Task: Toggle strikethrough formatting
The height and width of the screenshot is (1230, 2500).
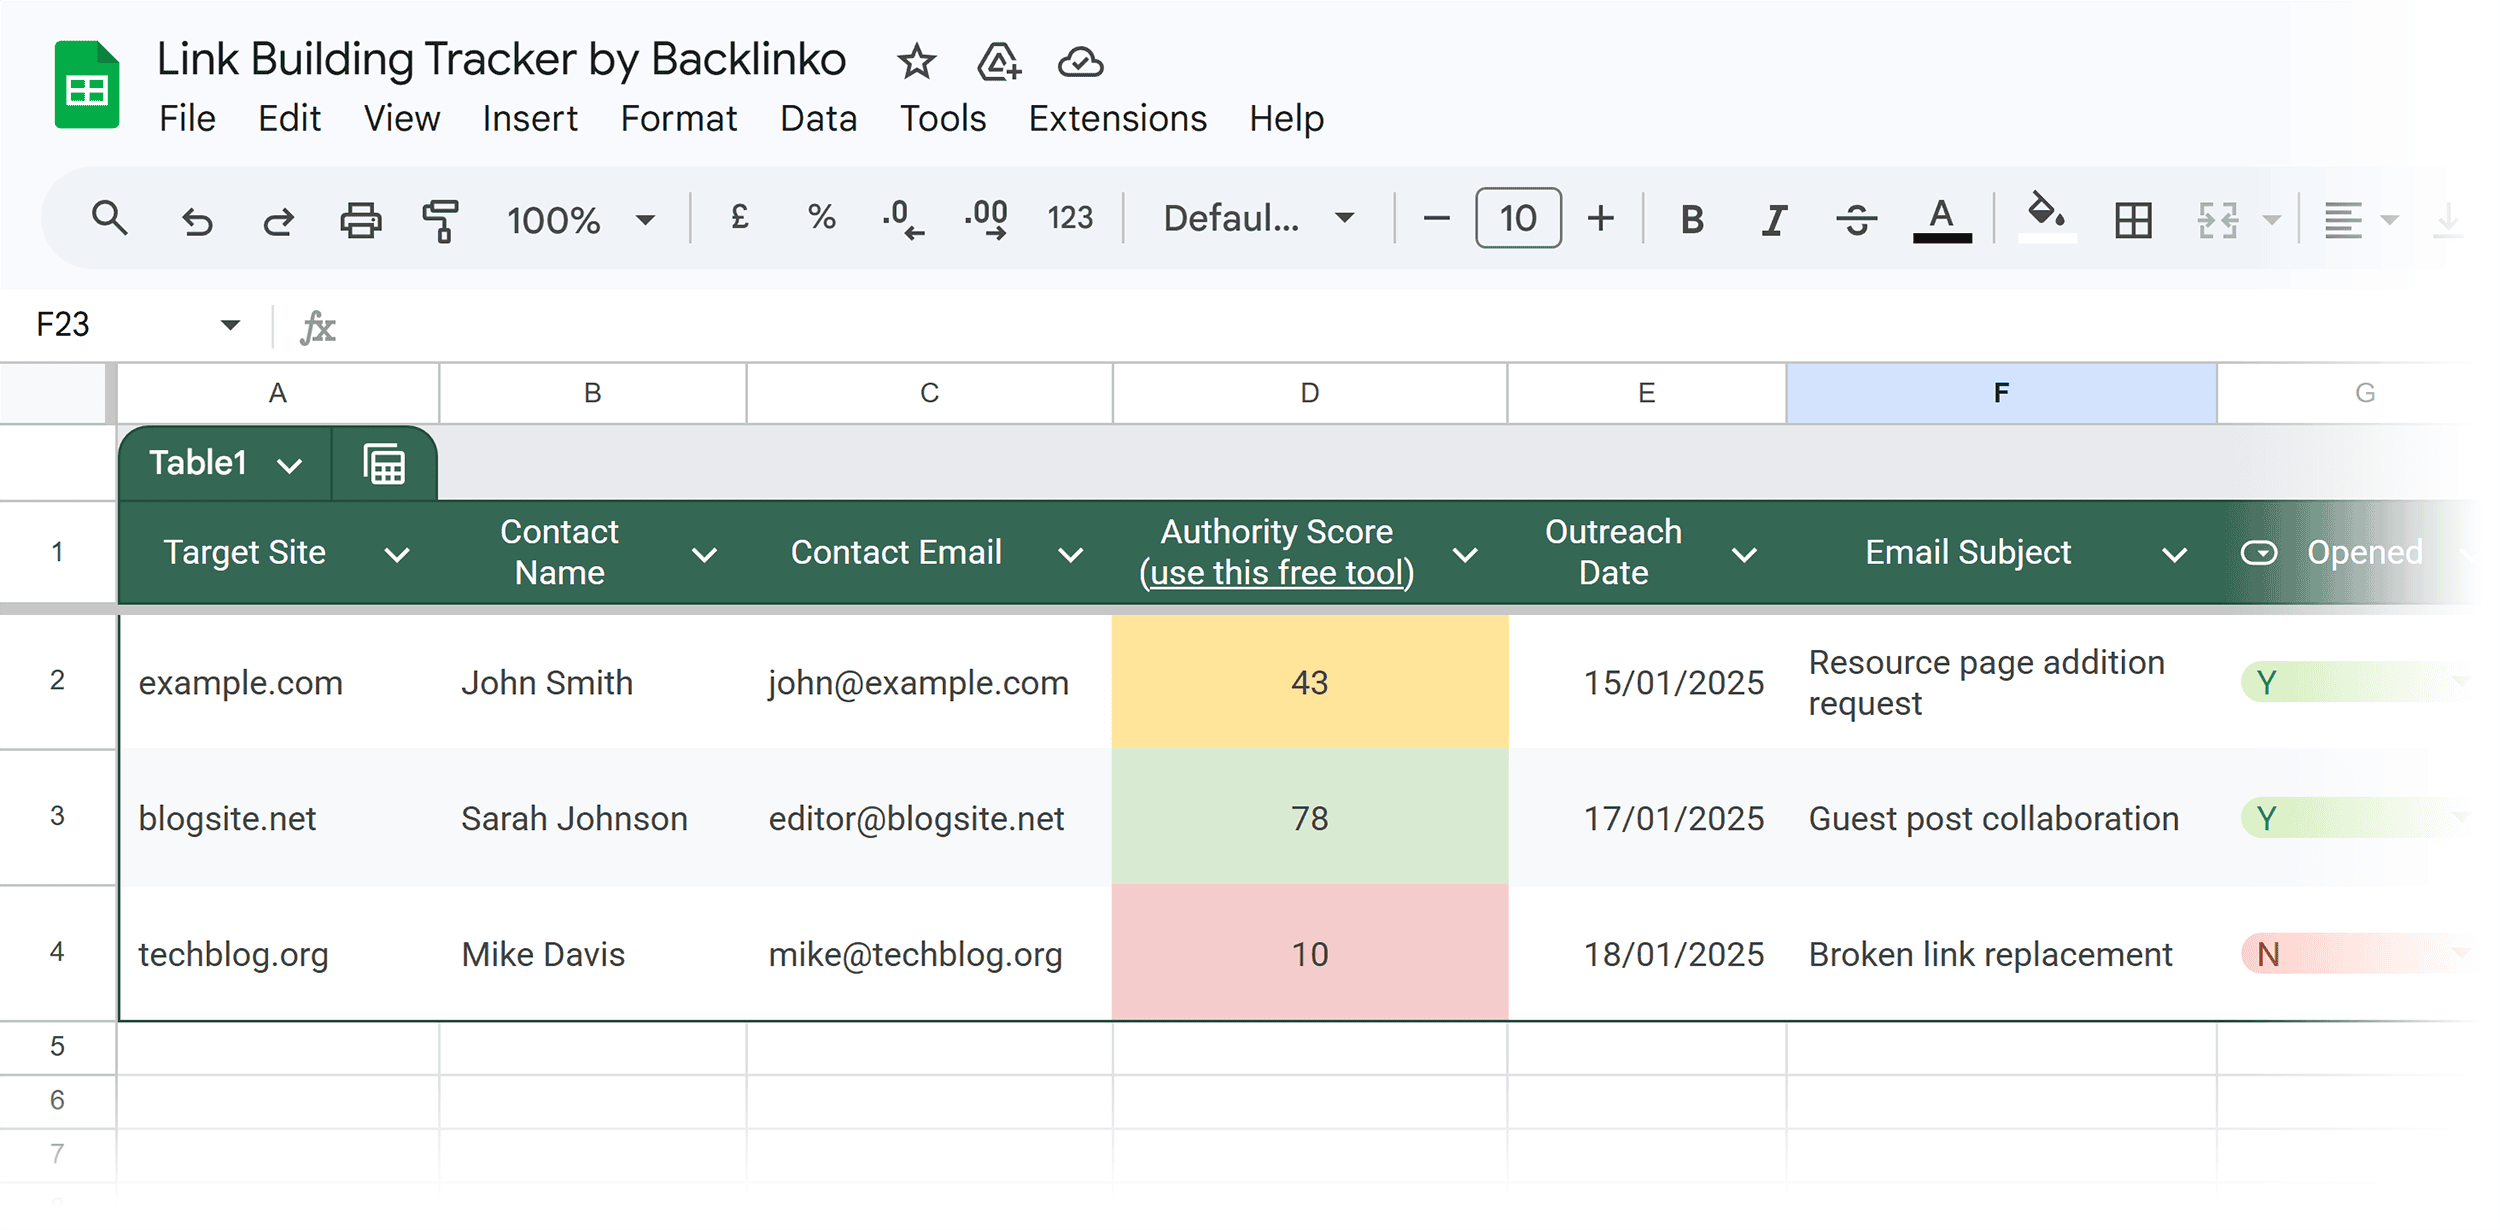Action: 1856,219
